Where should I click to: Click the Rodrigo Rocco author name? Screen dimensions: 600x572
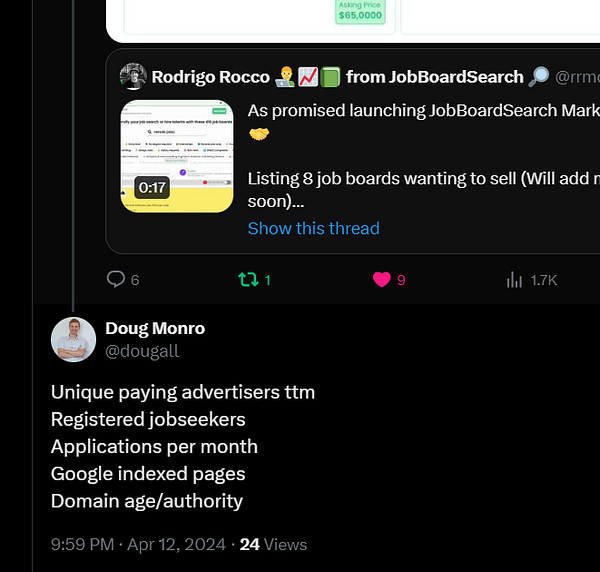click(x=211, y=77)
